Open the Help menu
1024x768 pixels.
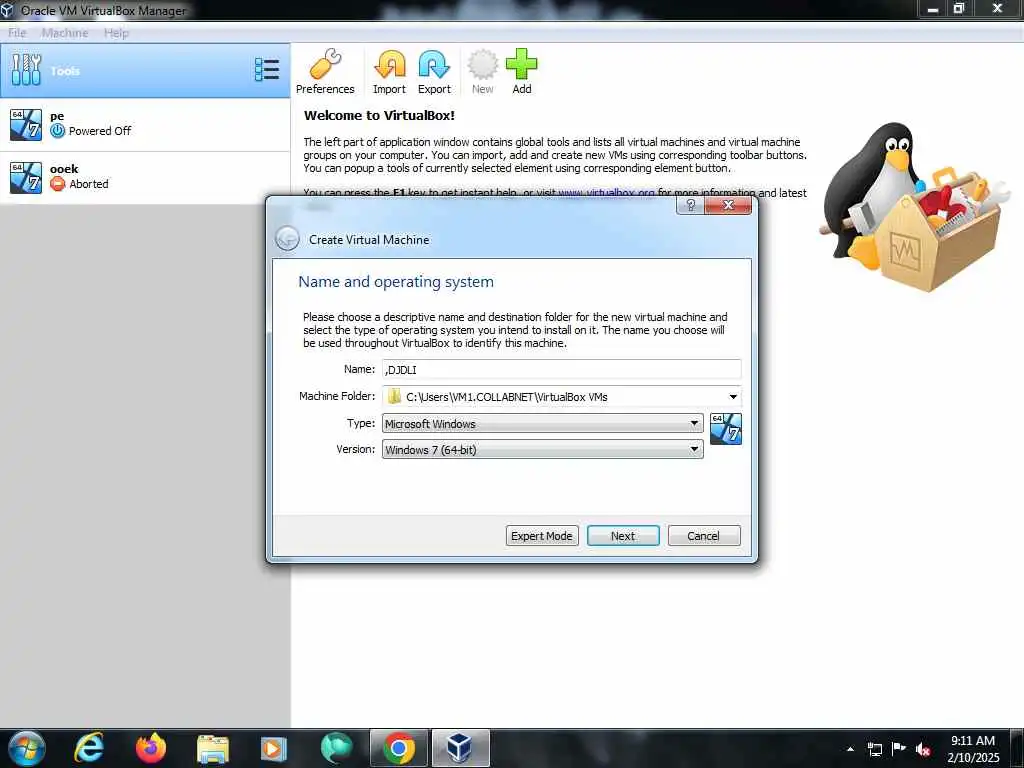tap(116, 33)
